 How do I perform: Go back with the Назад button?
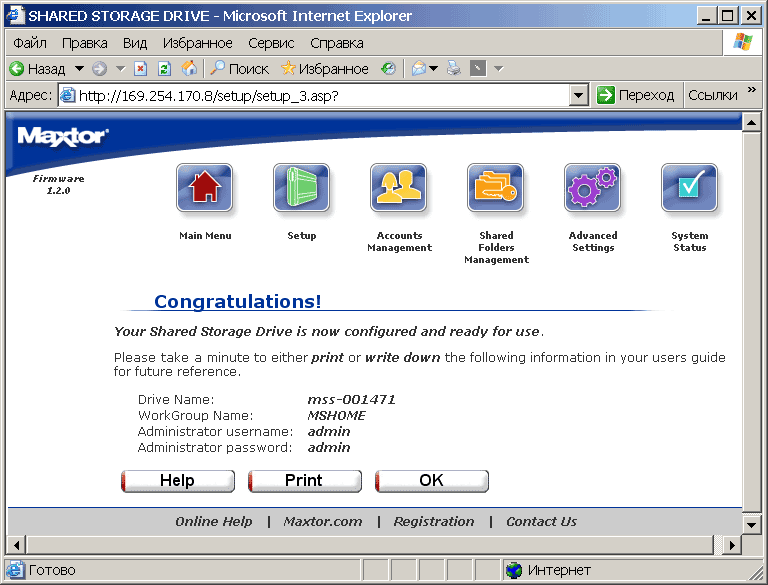click(37, 69)
